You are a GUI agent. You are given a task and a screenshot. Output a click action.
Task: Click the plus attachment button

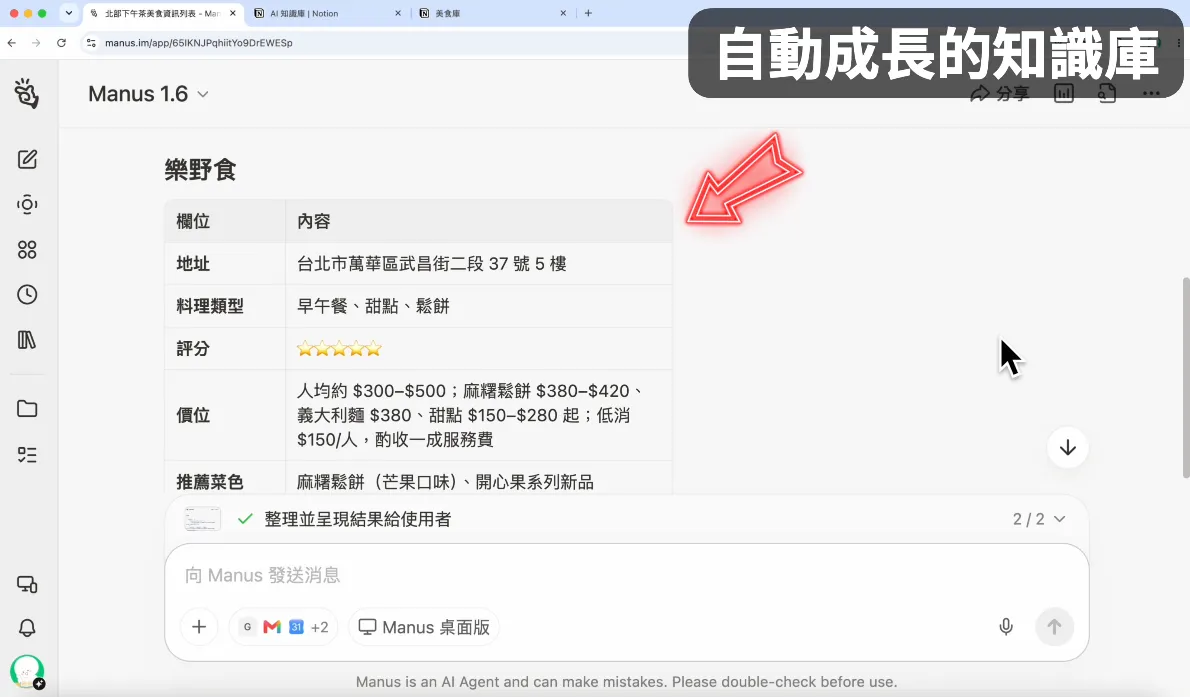199,626
